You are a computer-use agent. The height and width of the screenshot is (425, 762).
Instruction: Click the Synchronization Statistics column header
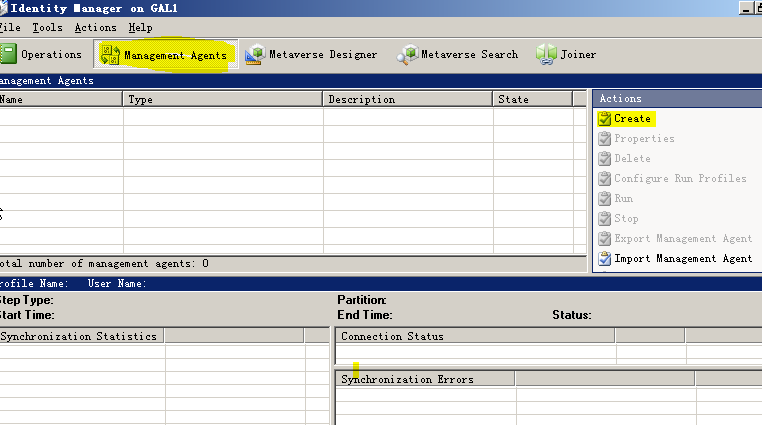(x=82, y=336)
